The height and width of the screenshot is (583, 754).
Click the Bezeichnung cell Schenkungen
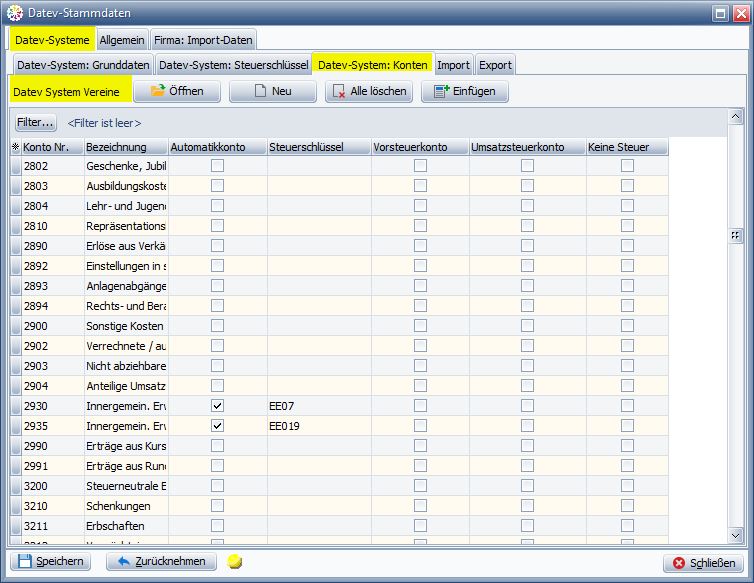pyautogui.click(x=126, y=506)
